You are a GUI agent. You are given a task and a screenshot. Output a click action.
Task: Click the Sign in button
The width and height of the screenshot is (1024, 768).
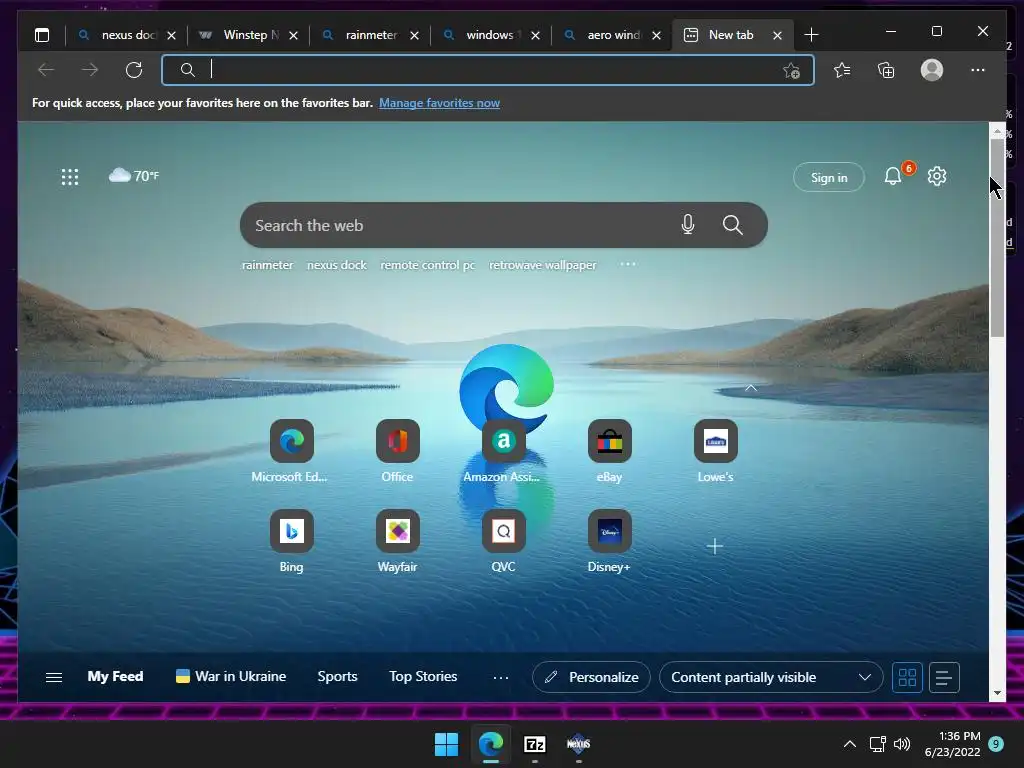829,178
